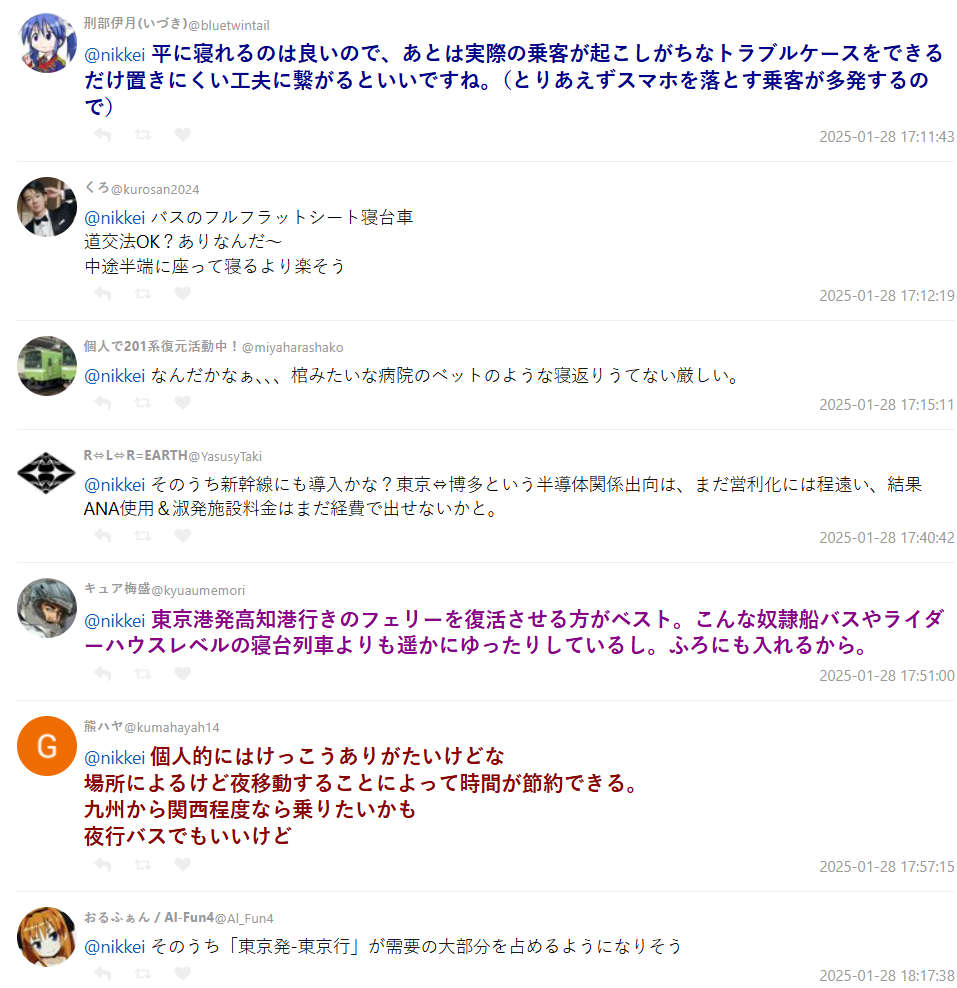
Task: Click the green train avatar of miyaharashako
Action: pyautogui.click(x=47, y=366)
